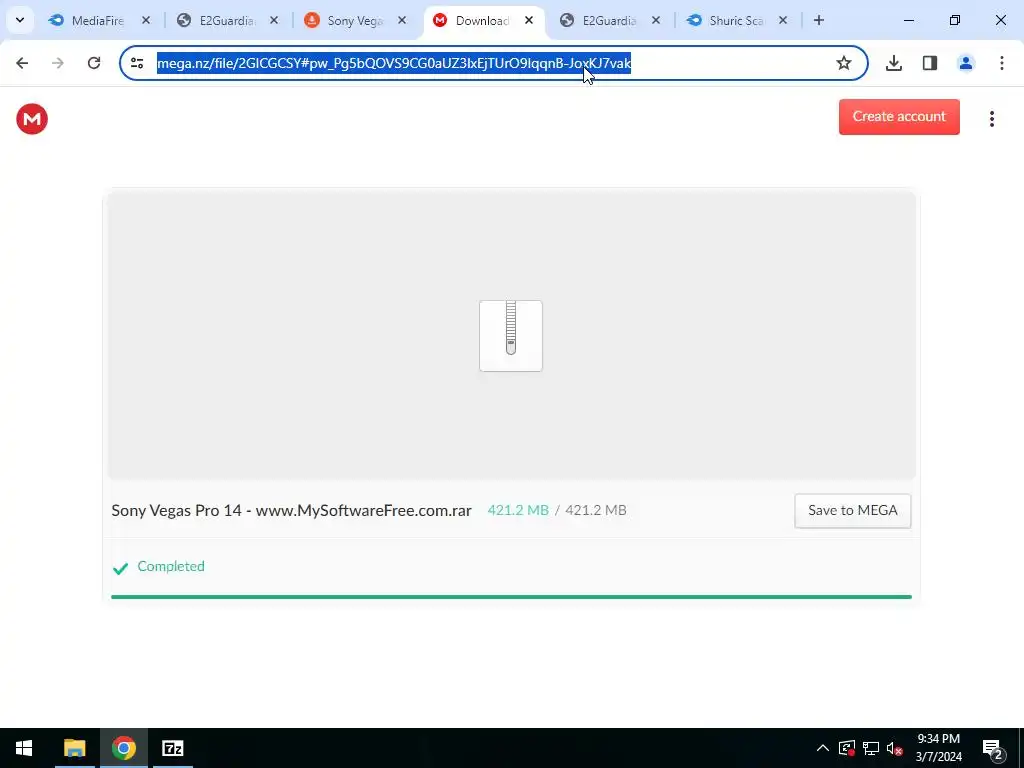The image size is (1024, 768).
Task: Switch to the MediaFire tab
Action: 97,20
